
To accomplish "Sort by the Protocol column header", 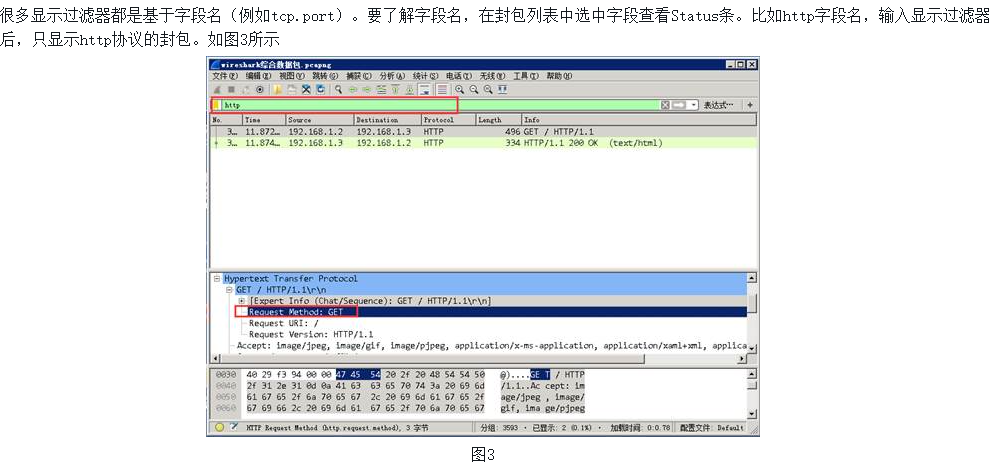I will 448,120.
